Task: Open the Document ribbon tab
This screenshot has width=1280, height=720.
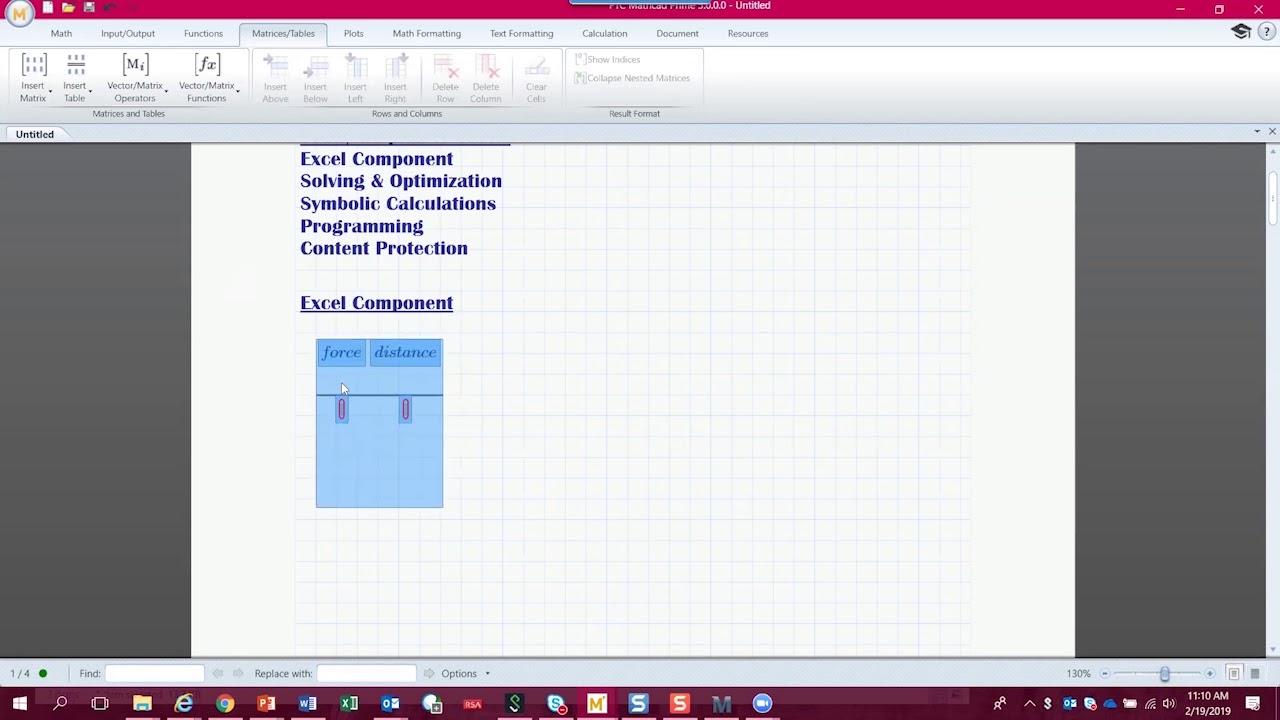Action: point(677,33)
